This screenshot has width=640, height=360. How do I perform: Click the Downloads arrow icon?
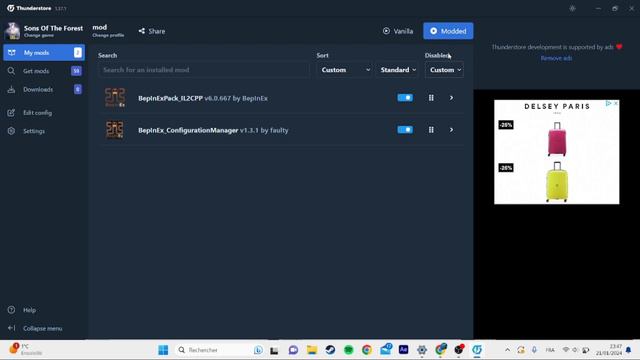pyautogui.click(x=11, y=89)
